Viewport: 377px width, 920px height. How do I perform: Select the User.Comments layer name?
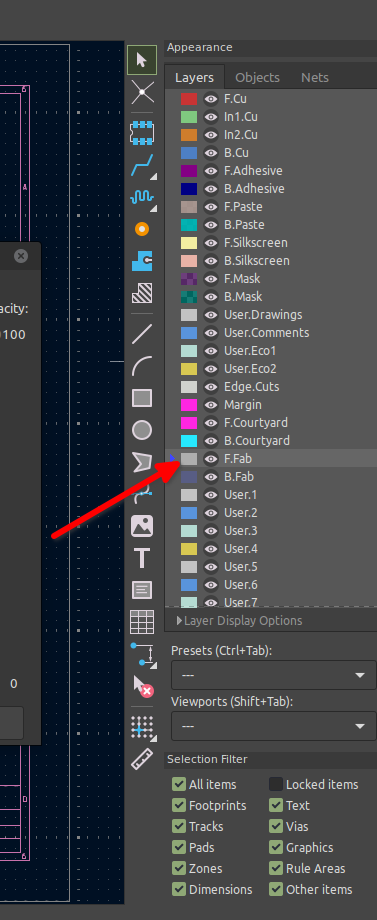[x=267, y=333]
